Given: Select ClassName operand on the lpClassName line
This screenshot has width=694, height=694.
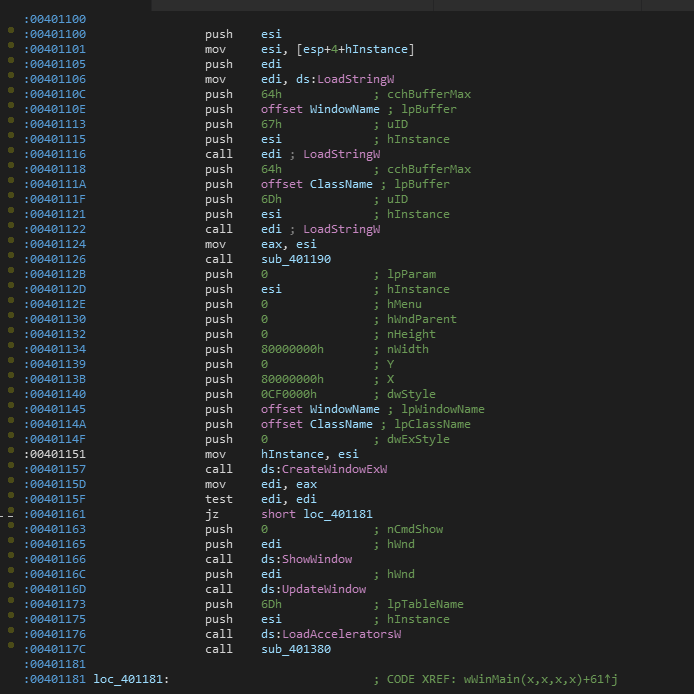Looking at the screenshot, I should coord(340,424).
